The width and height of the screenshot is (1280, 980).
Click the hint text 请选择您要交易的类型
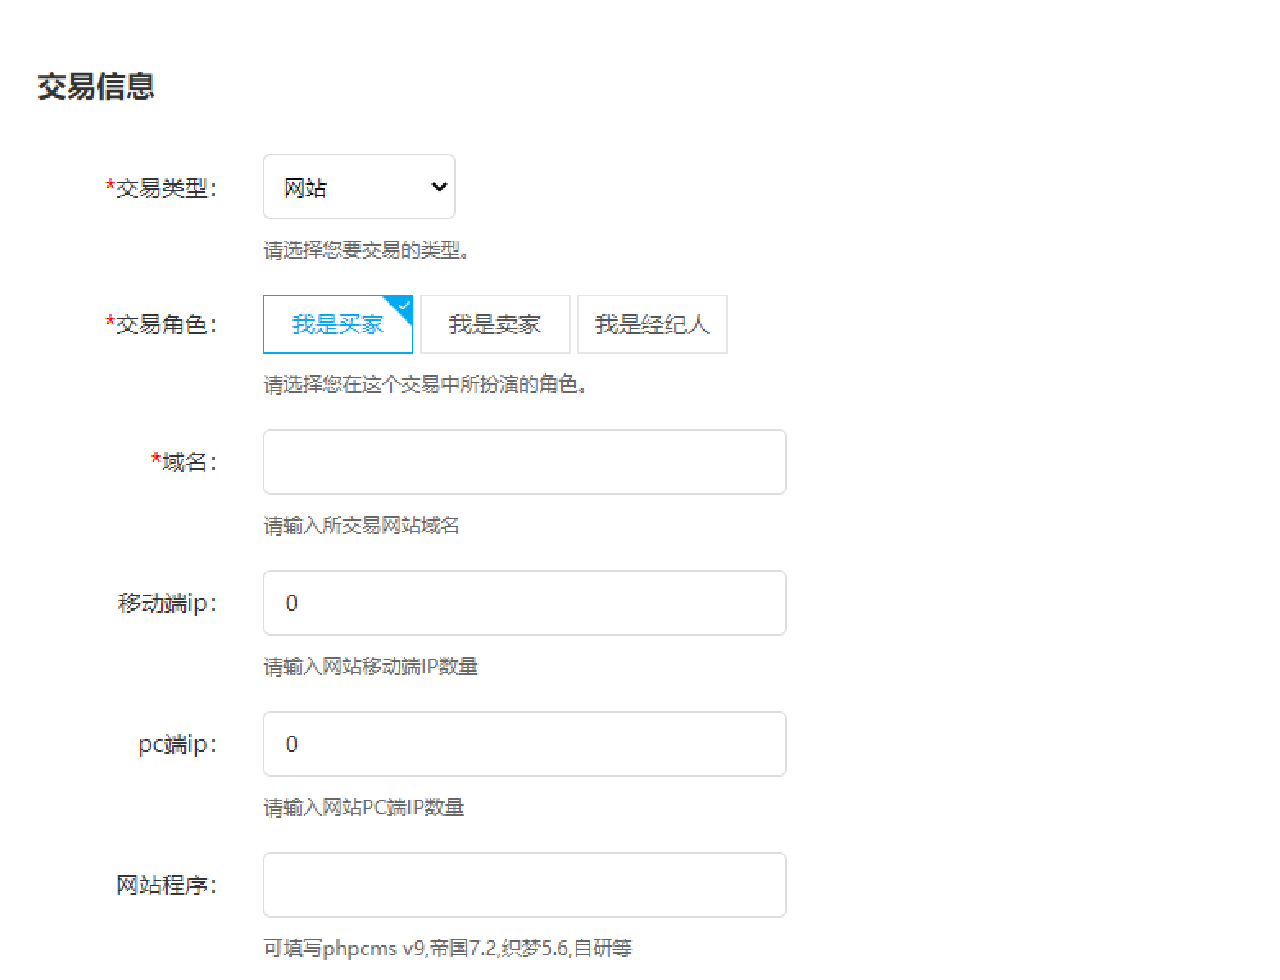click(x=366, y=250)
